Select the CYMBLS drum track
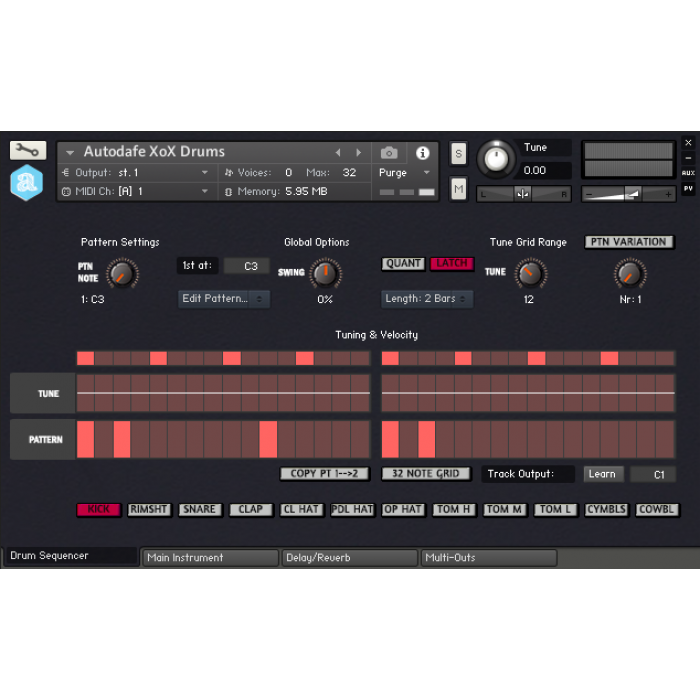700x700 pixels. [607, 510]
